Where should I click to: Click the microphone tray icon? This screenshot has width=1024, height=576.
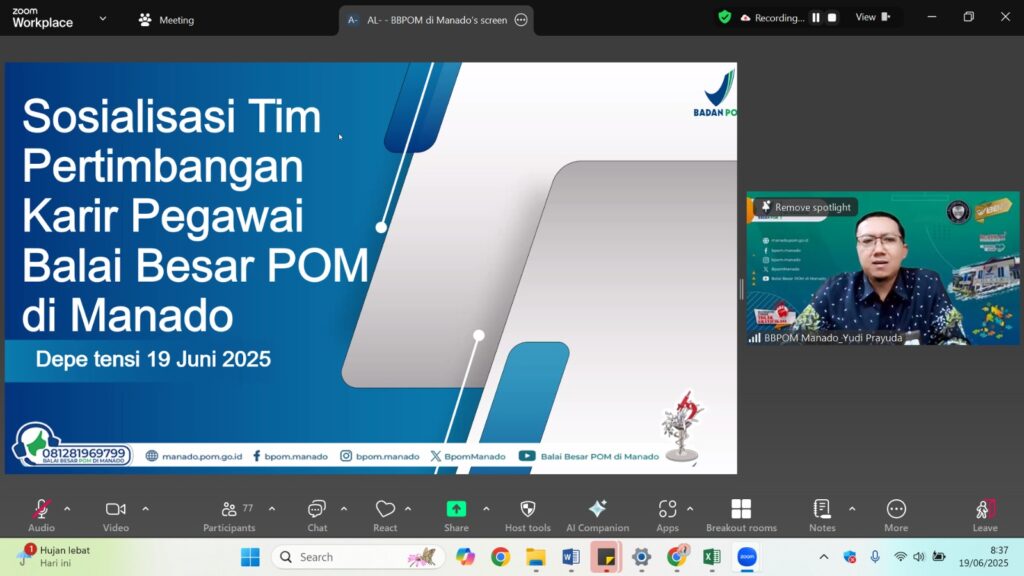click(x=875, y=557)
